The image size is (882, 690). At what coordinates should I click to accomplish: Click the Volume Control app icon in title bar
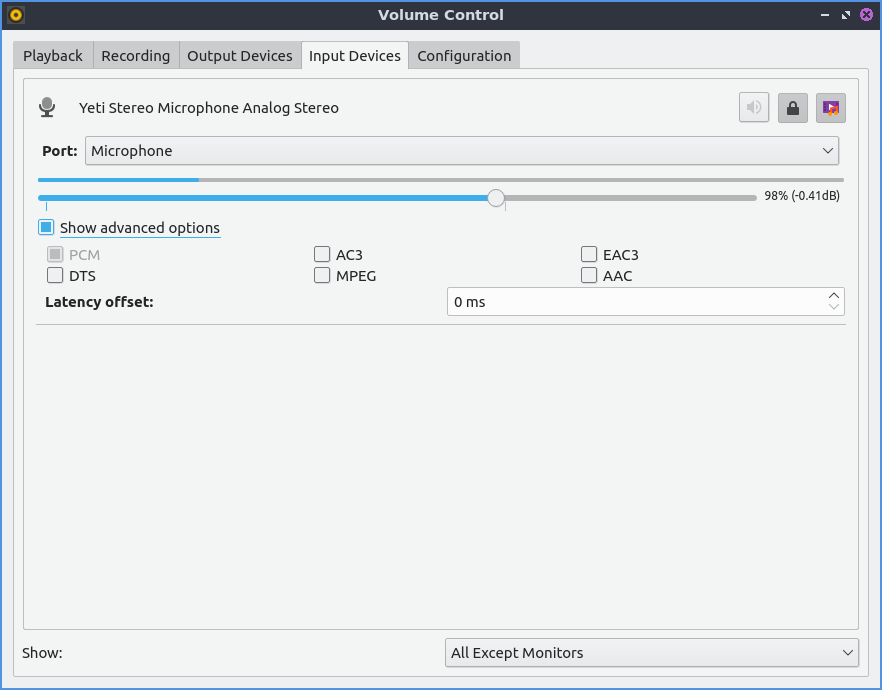tap(15, 15)
